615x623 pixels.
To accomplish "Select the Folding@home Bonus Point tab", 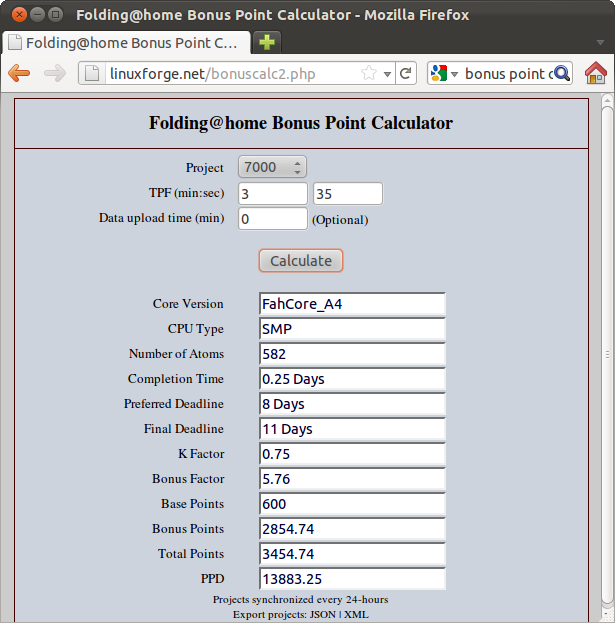I will tap(126, 43).
